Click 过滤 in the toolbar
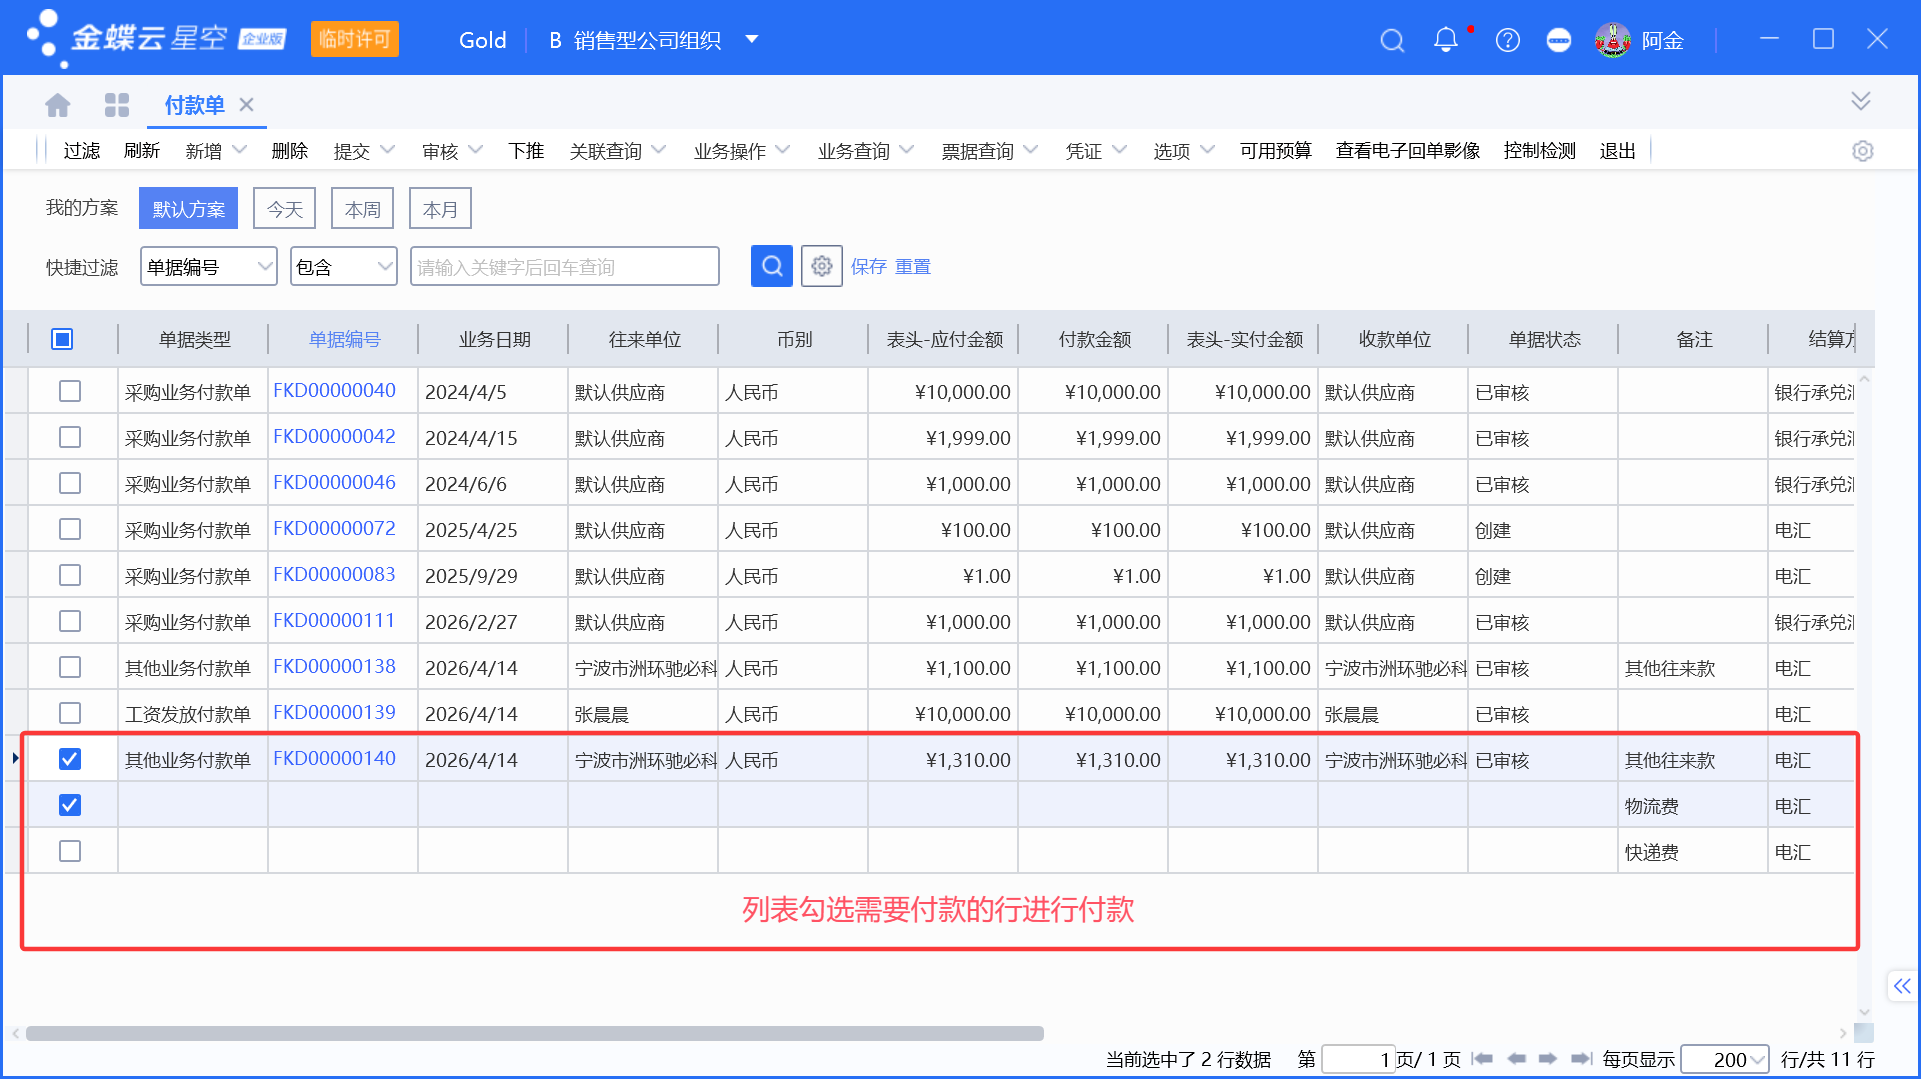Screen dimensions: 1921x1079 tap(82, 151)
